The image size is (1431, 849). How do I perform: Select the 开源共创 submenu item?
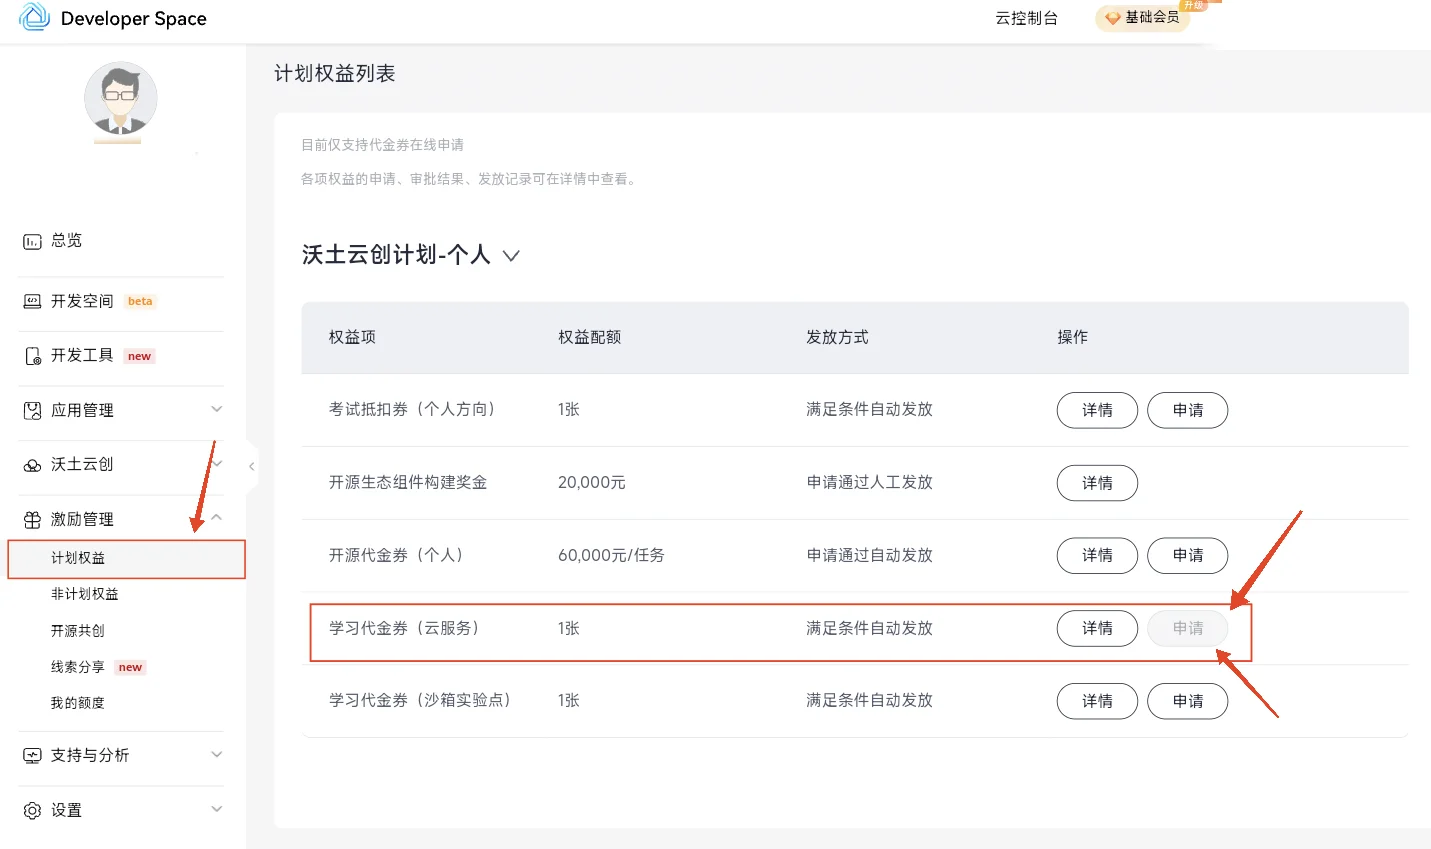pyautogui.click(x=78, y=631)
